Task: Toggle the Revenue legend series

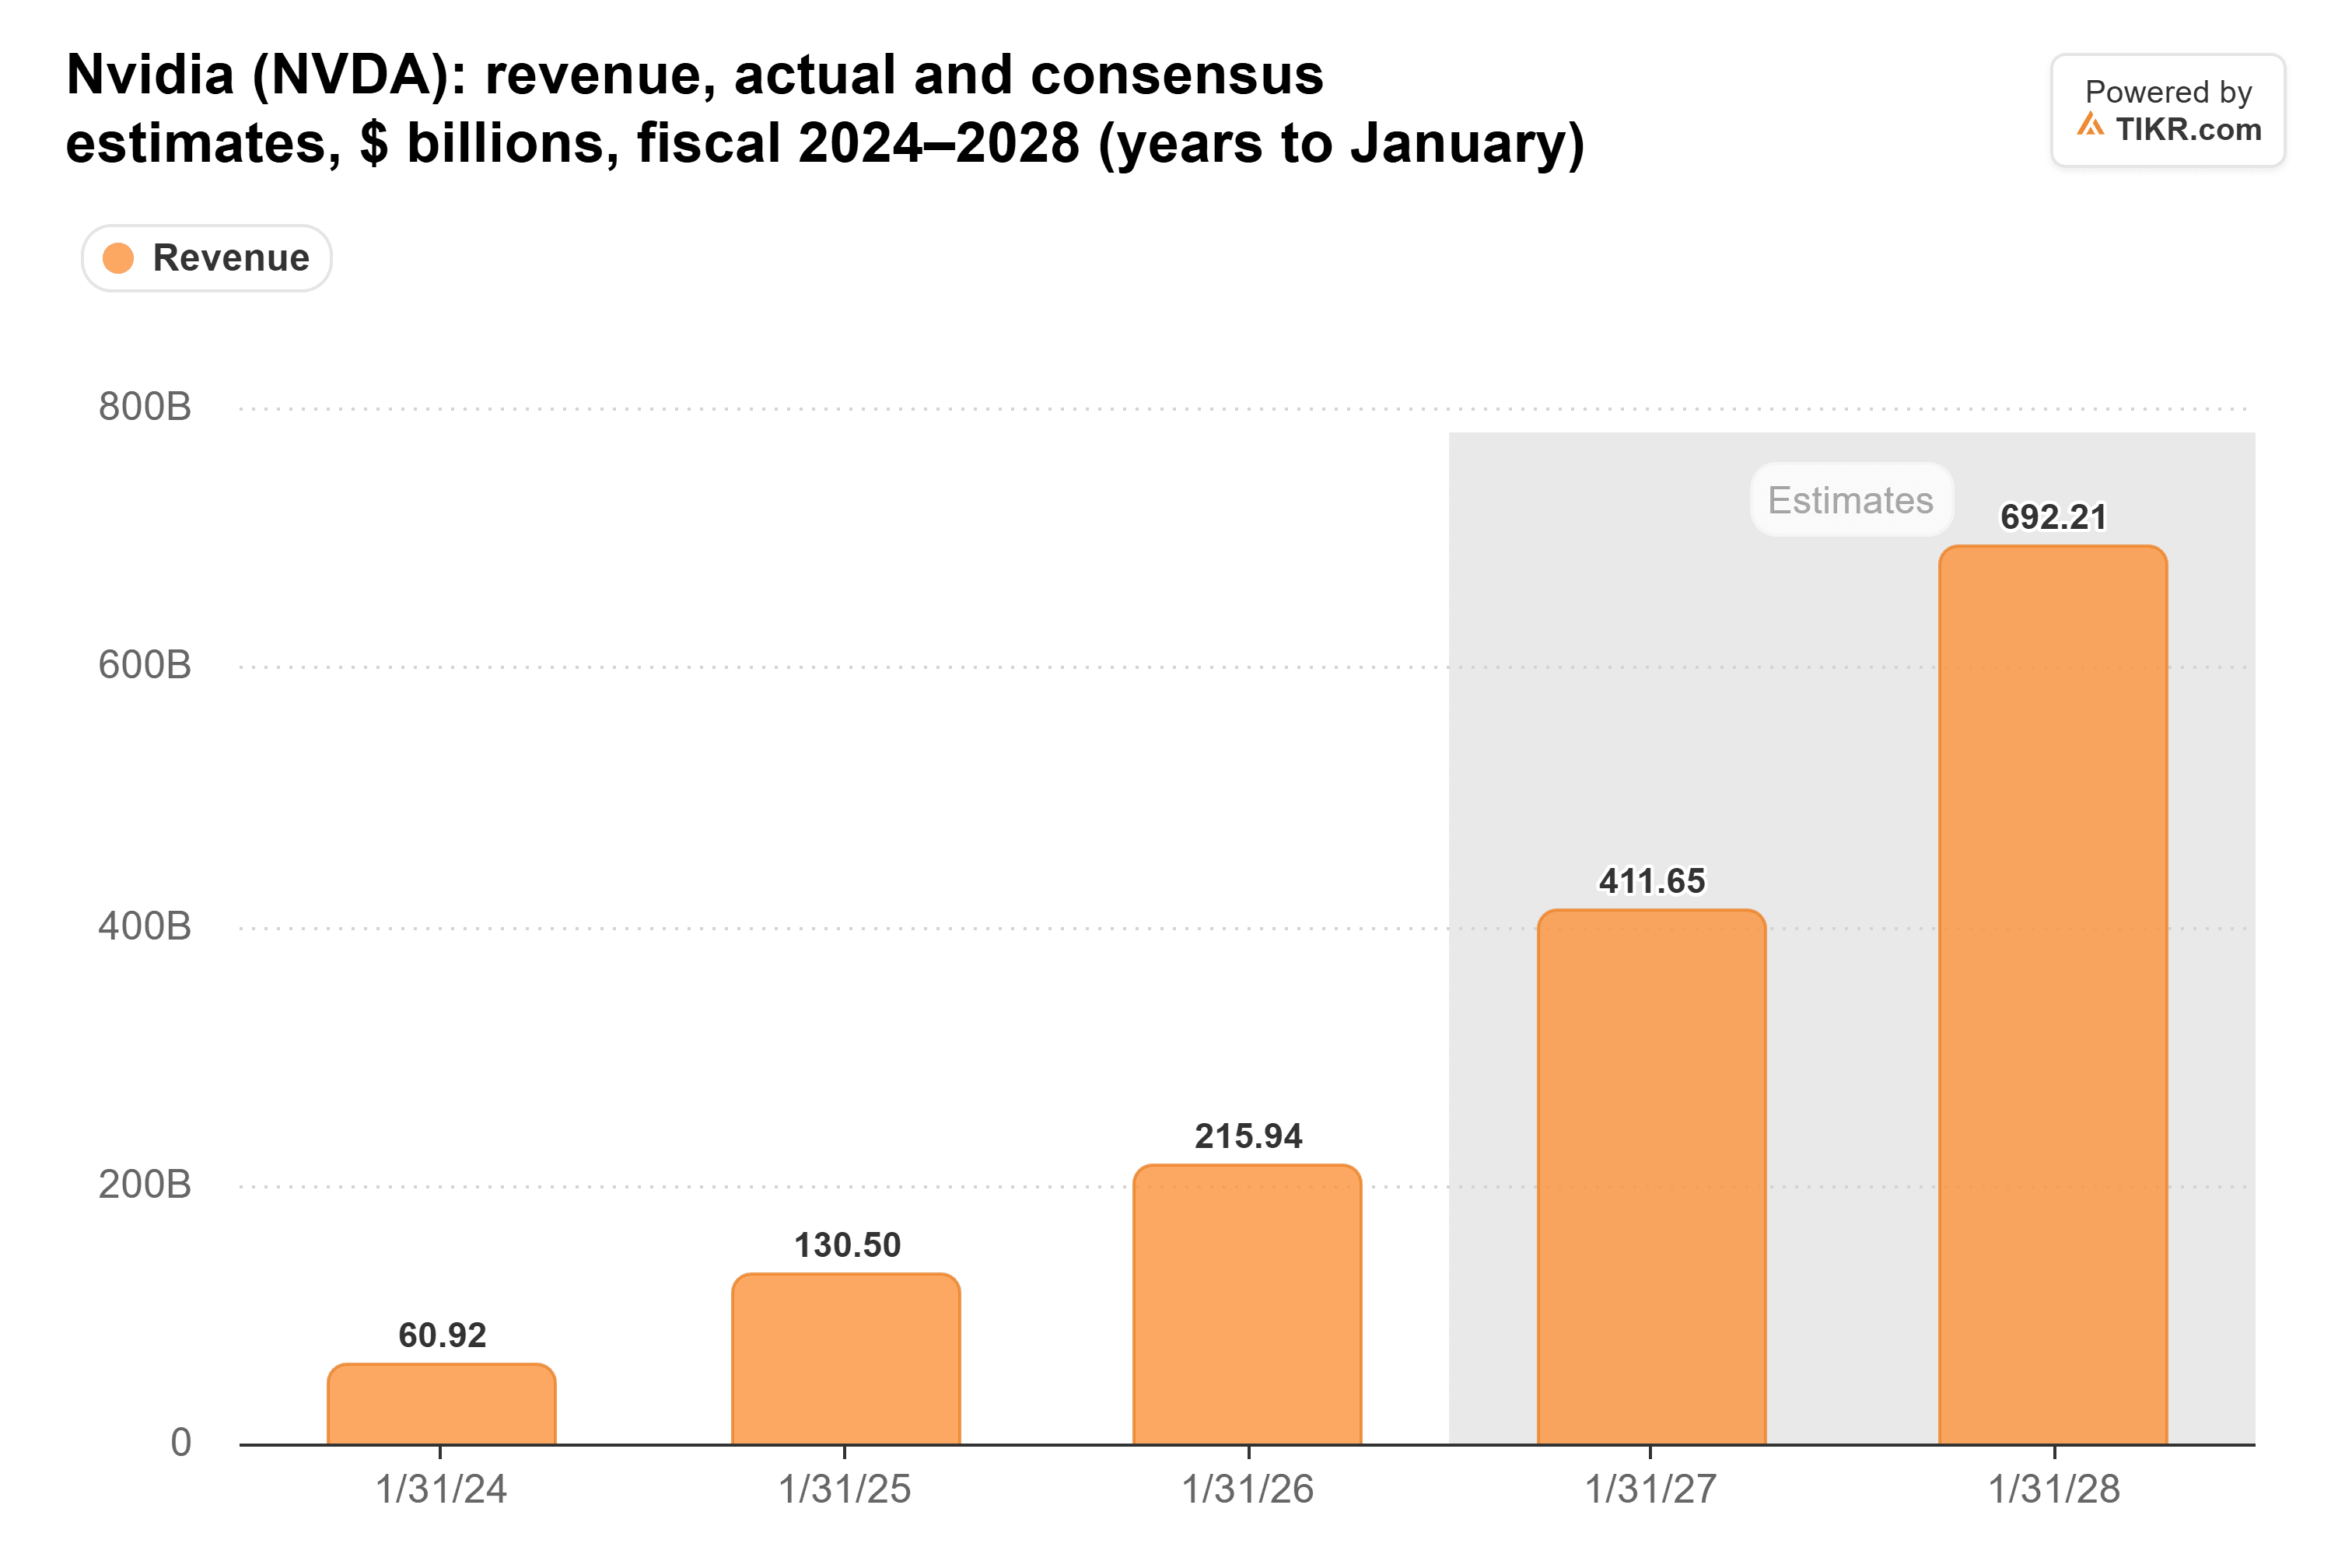Action: 206,258
